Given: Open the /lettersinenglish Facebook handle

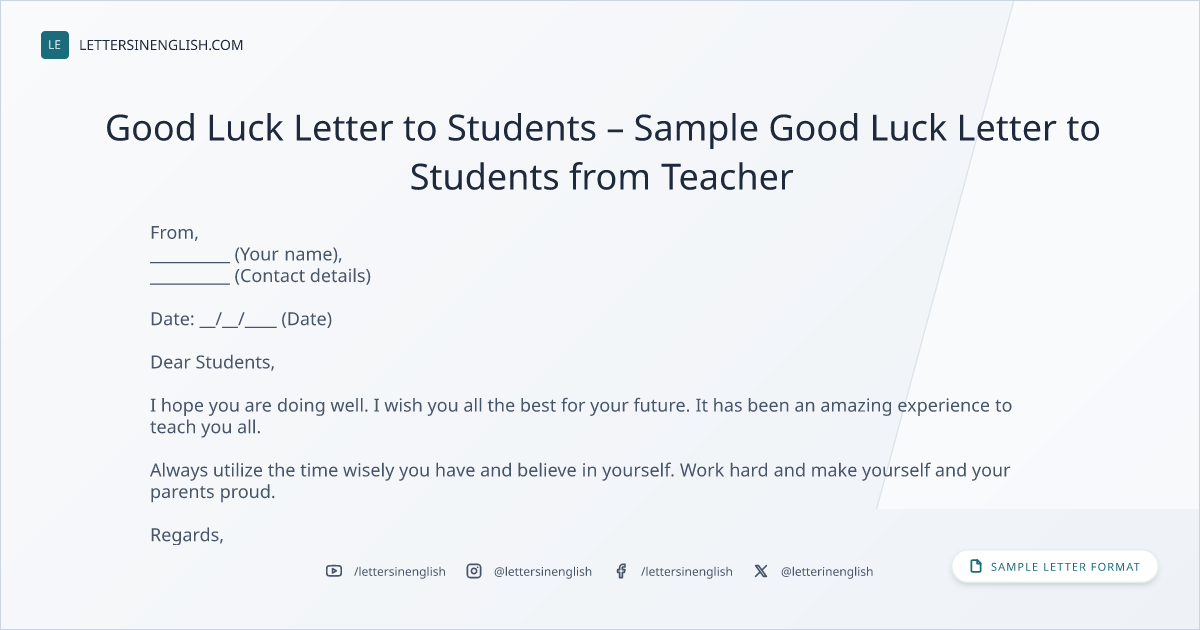Looking at the screenshot, I should click(x=687, y=571).
